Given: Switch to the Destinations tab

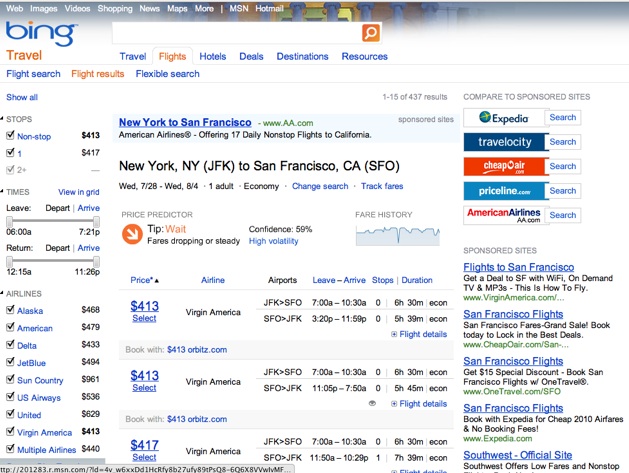Looking at the screenshot, I should coord(302,57).
